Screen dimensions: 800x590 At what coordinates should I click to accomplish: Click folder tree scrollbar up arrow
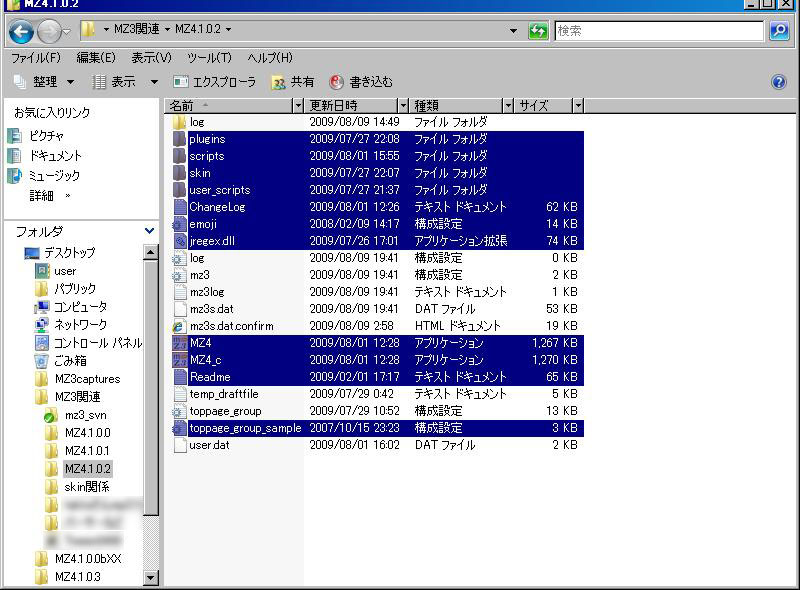[x=151, y=252]
